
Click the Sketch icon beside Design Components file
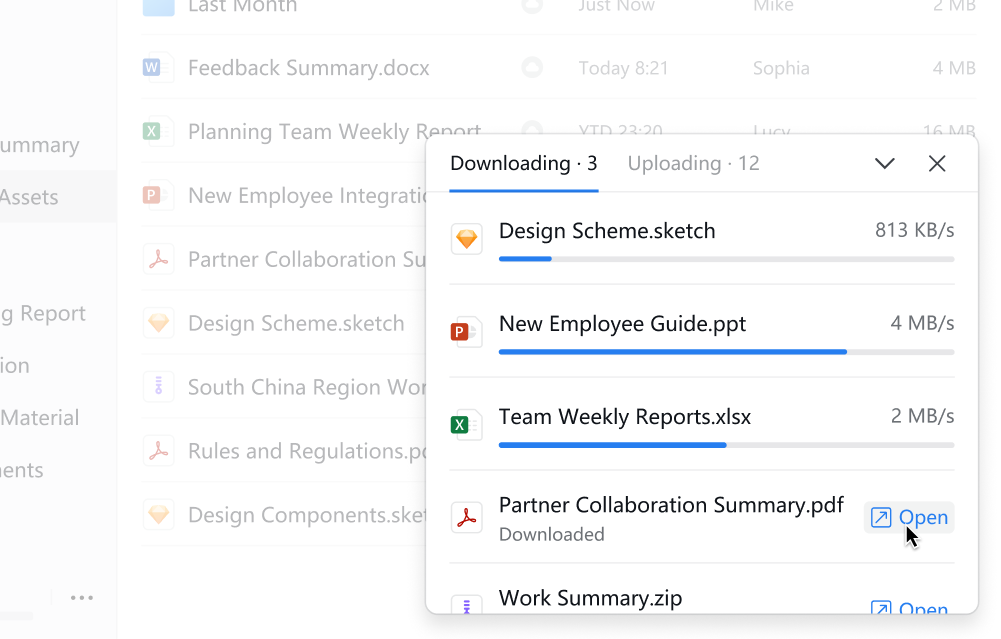click(158, 515)
